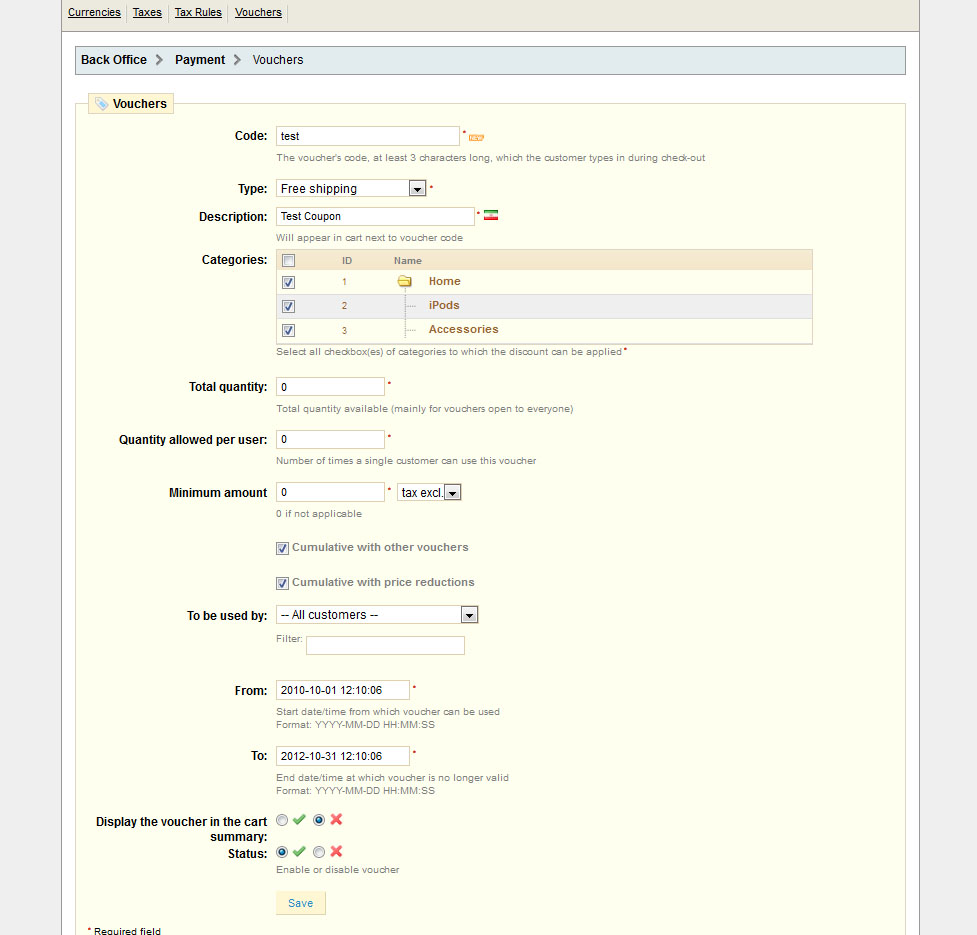Screen dimensions: 977x935
Task: Open the Type dropdown showing Free shipping
Action: pos(351,188)
